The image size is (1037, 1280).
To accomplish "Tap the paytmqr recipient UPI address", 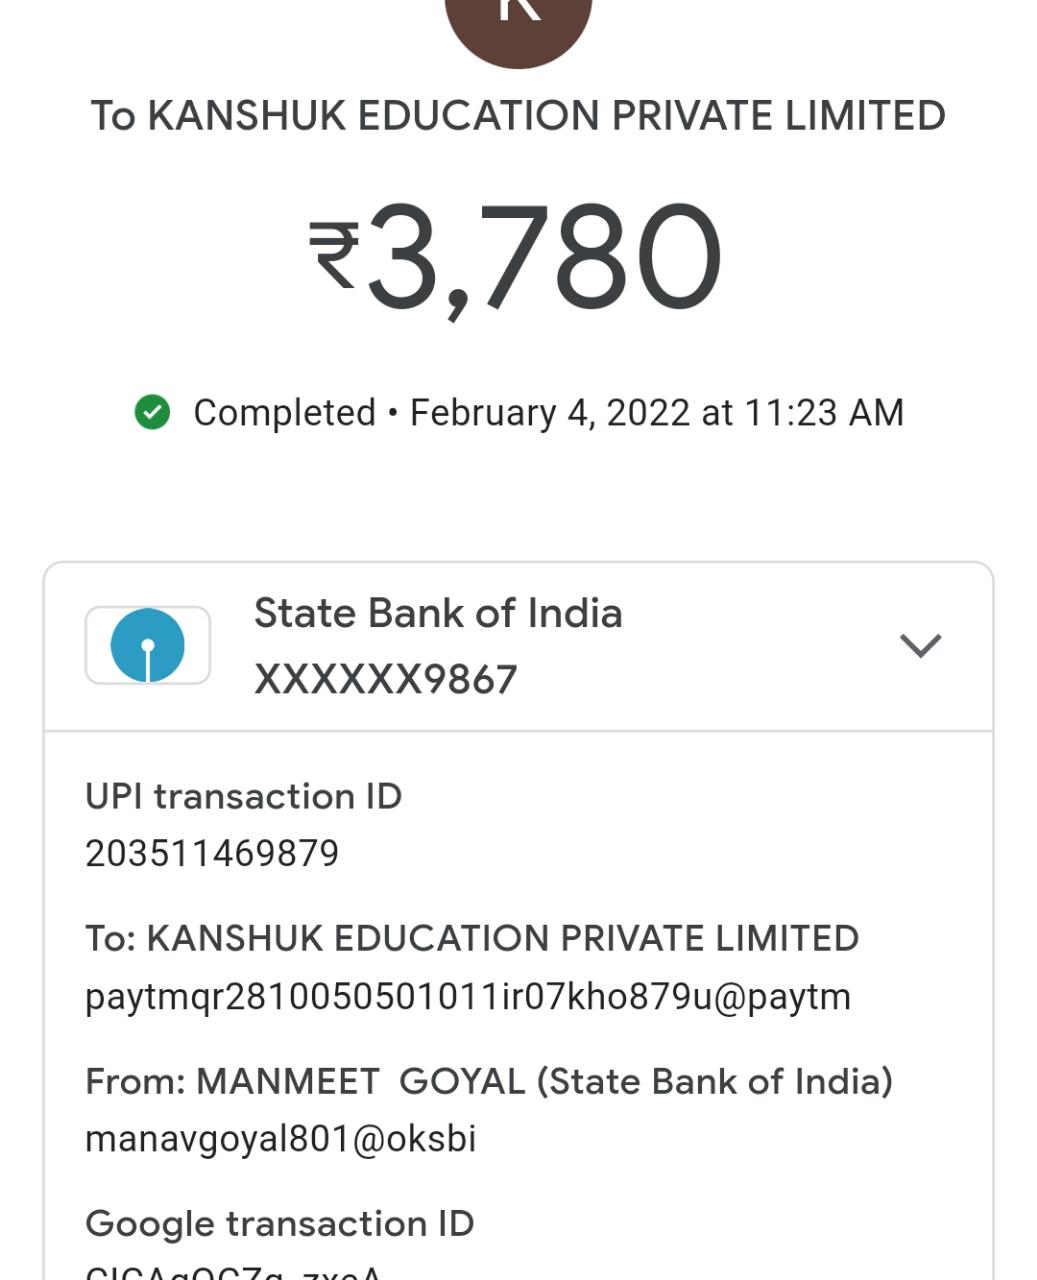I will point(468,997).
